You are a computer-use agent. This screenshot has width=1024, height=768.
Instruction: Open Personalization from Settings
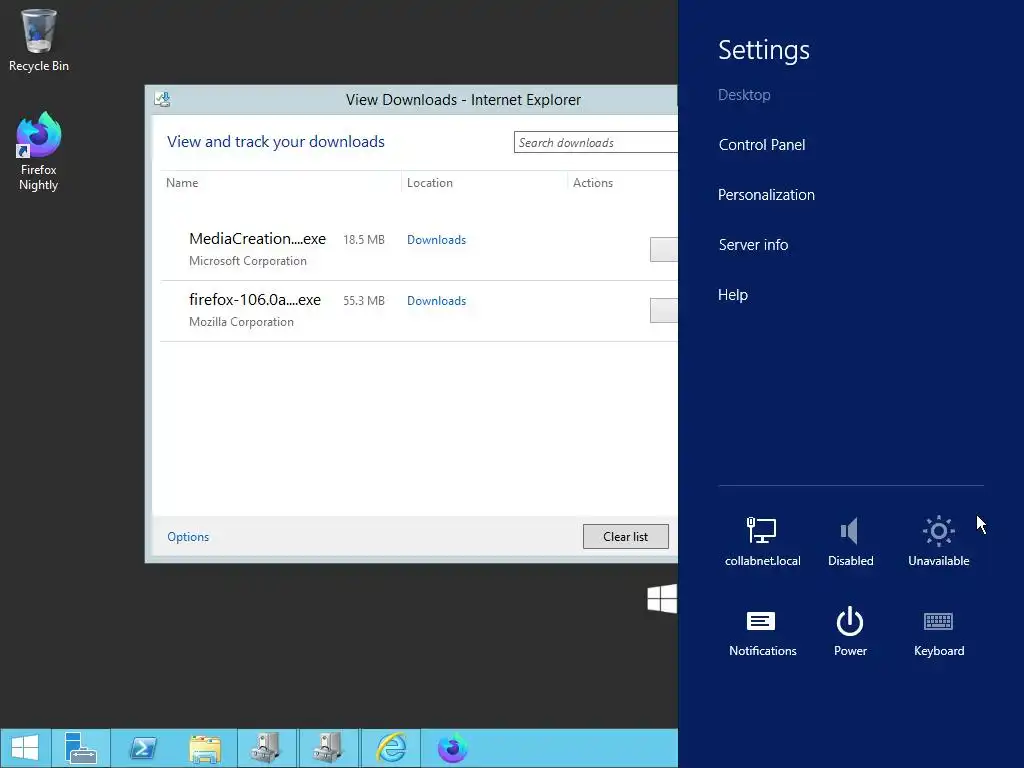[766, 195]
